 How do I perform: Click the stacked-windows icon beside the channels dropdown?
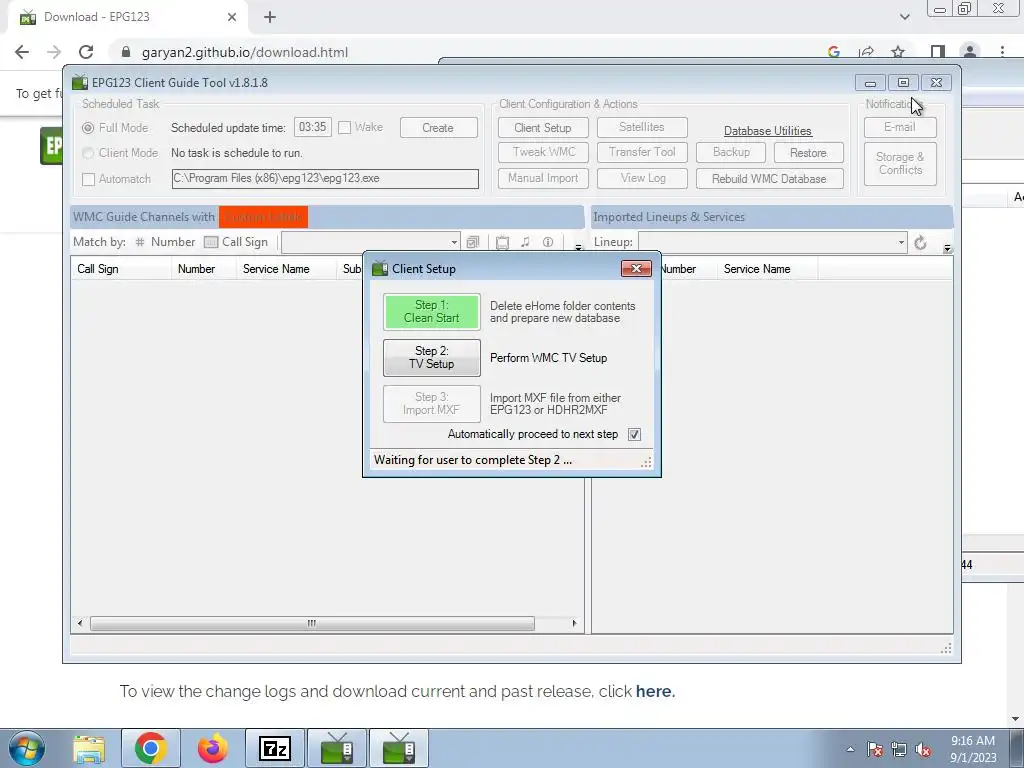(473, 242)
